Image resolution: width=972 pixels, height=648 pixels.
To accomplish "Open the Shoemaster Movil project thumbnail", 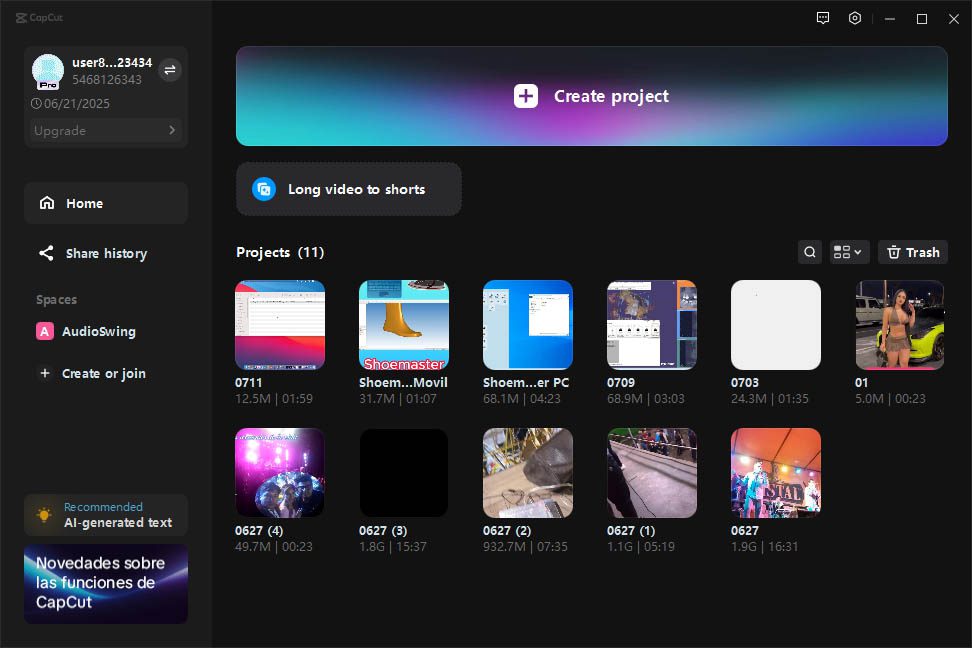I will point(404,325).
